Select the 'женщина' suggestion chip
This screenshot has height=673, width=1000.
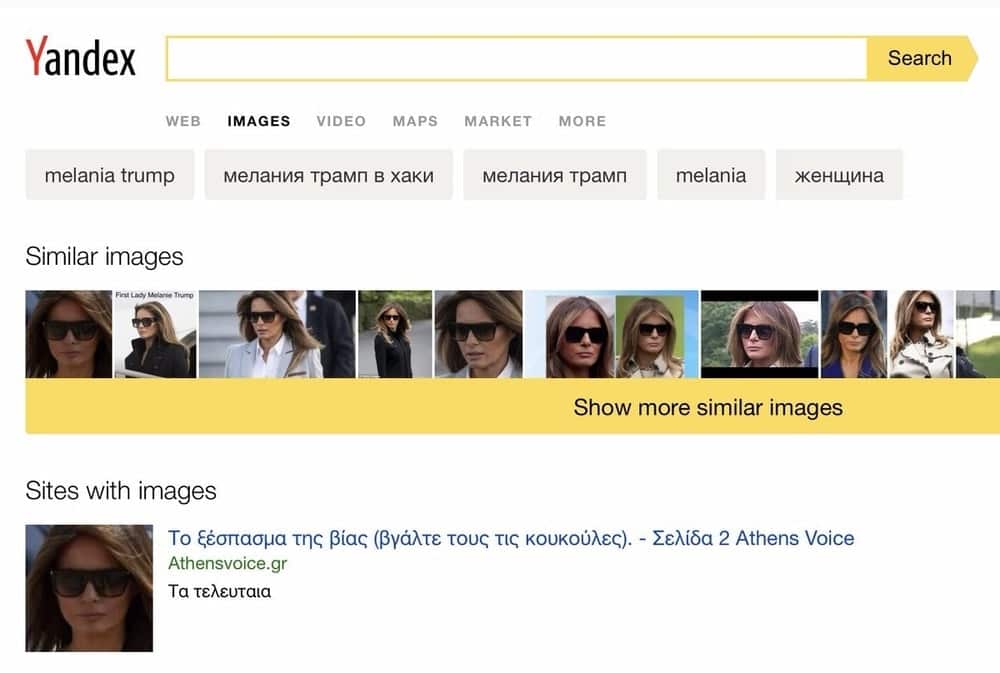[x=839, y=175]
